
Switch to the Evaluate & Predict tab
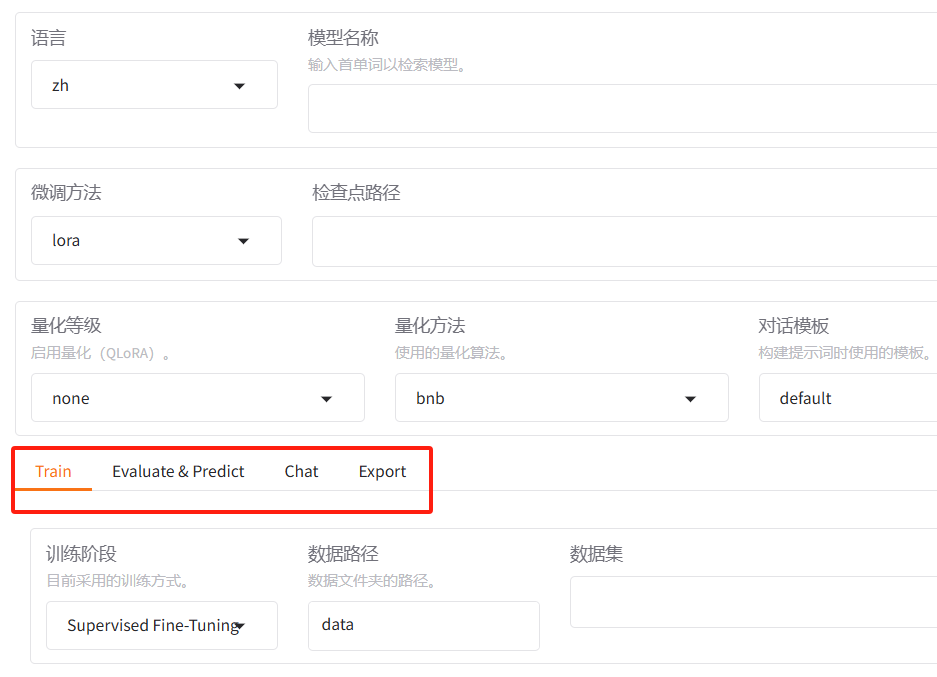point(178,471)
